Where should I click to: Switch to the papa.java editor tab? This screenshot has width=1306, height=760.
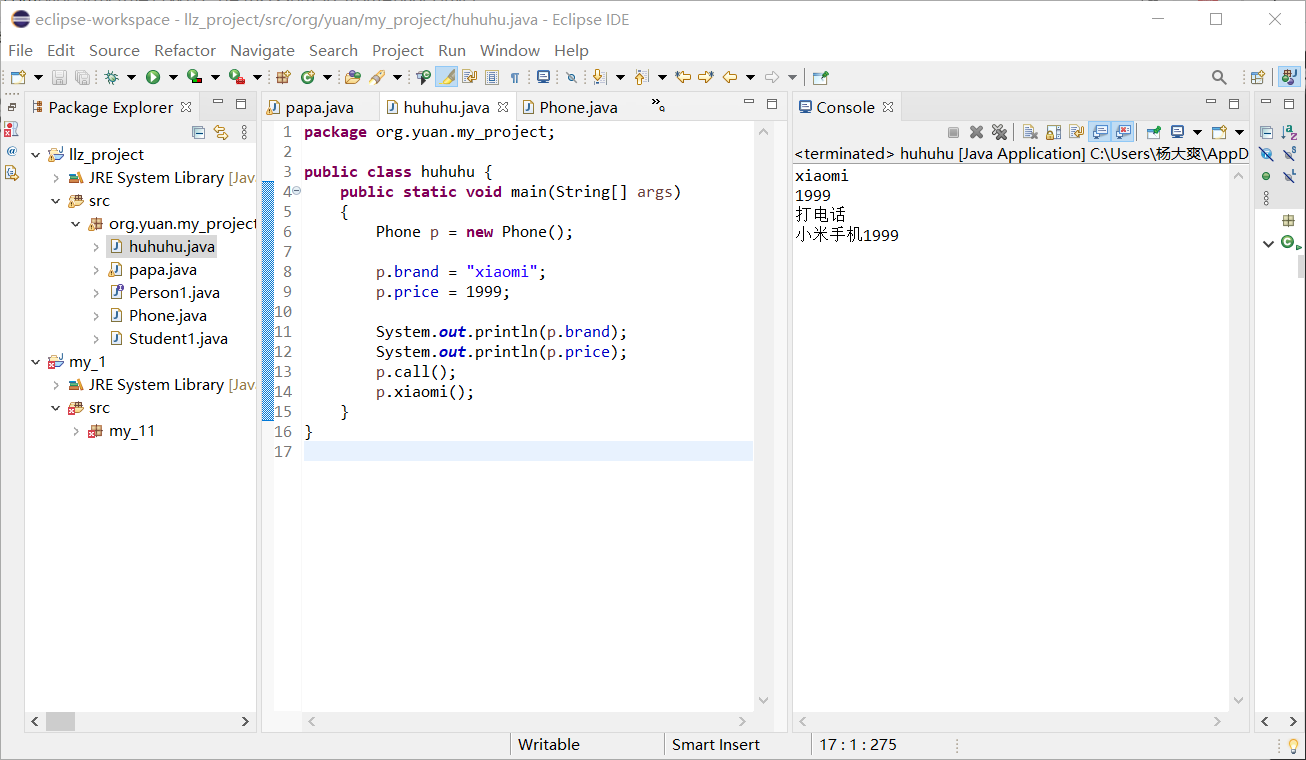[x=319, y=107]
